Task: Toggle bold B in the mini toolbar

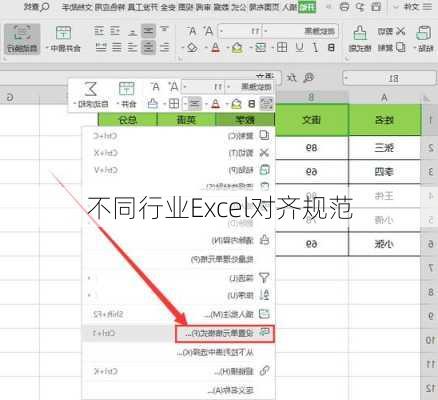Action: tap(252, 104)
